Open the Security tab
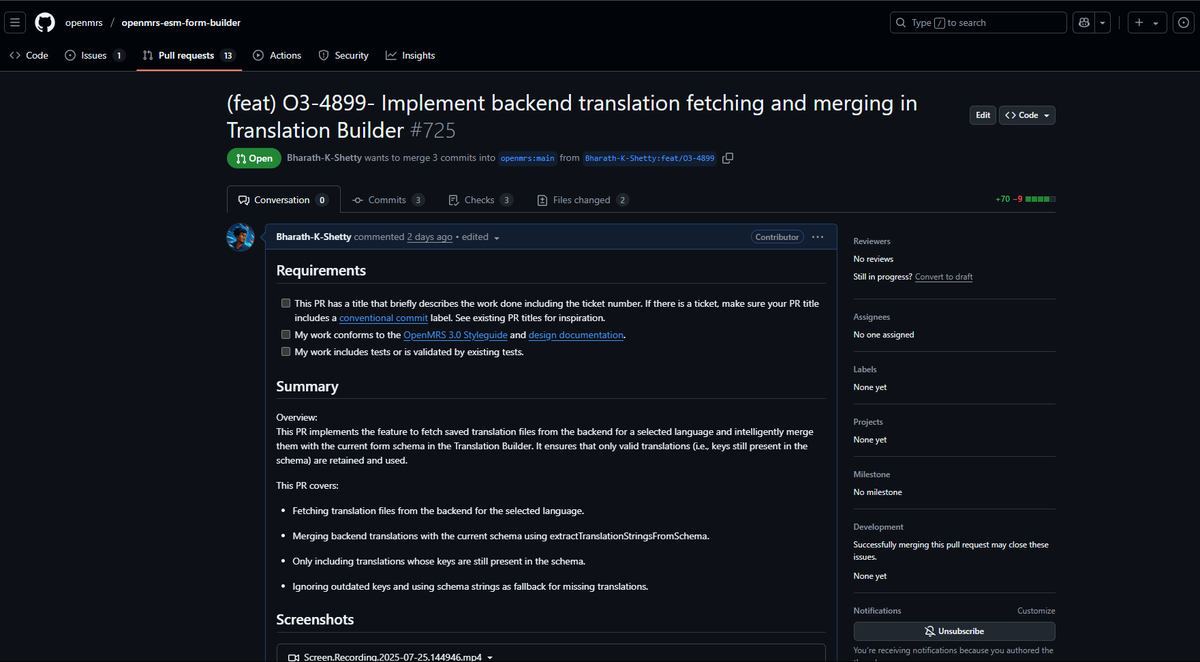The width and height of the screenshot is (1200, 662). point(343,55)
